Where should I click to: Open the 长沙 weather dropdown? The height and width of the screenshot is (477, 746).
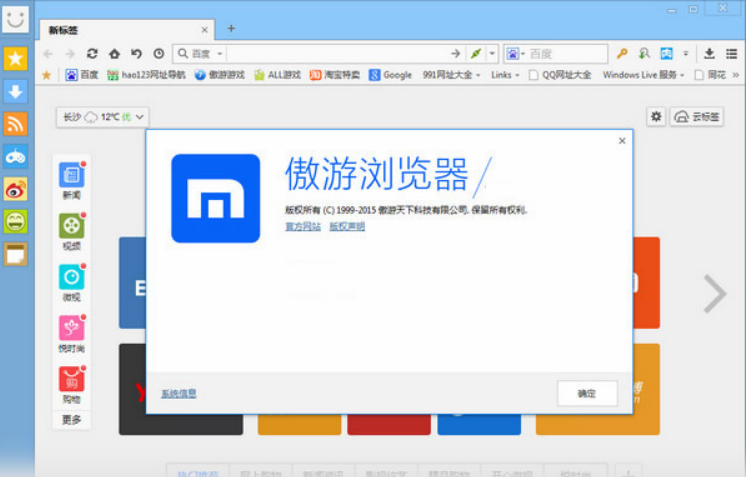[x=103, y=117]
